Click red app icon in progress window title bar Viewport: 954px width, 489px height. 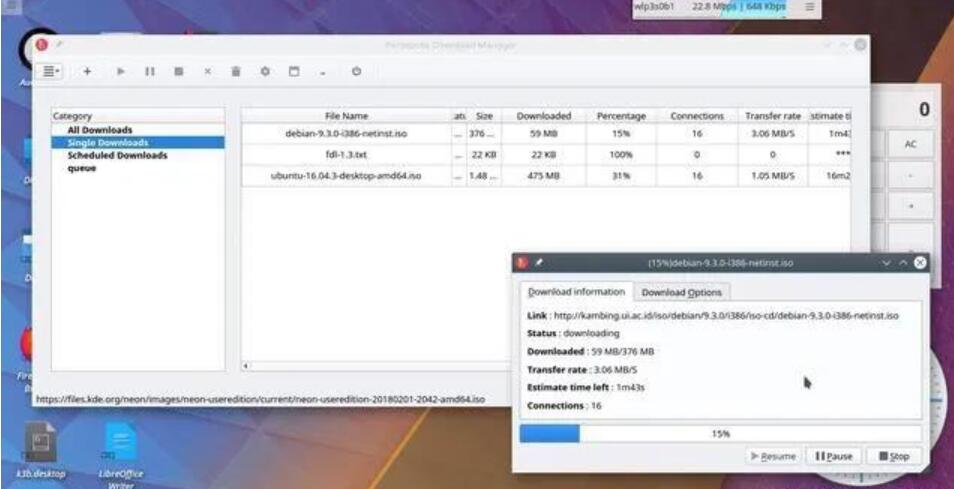pyautogui.click(x=521, y=263)
